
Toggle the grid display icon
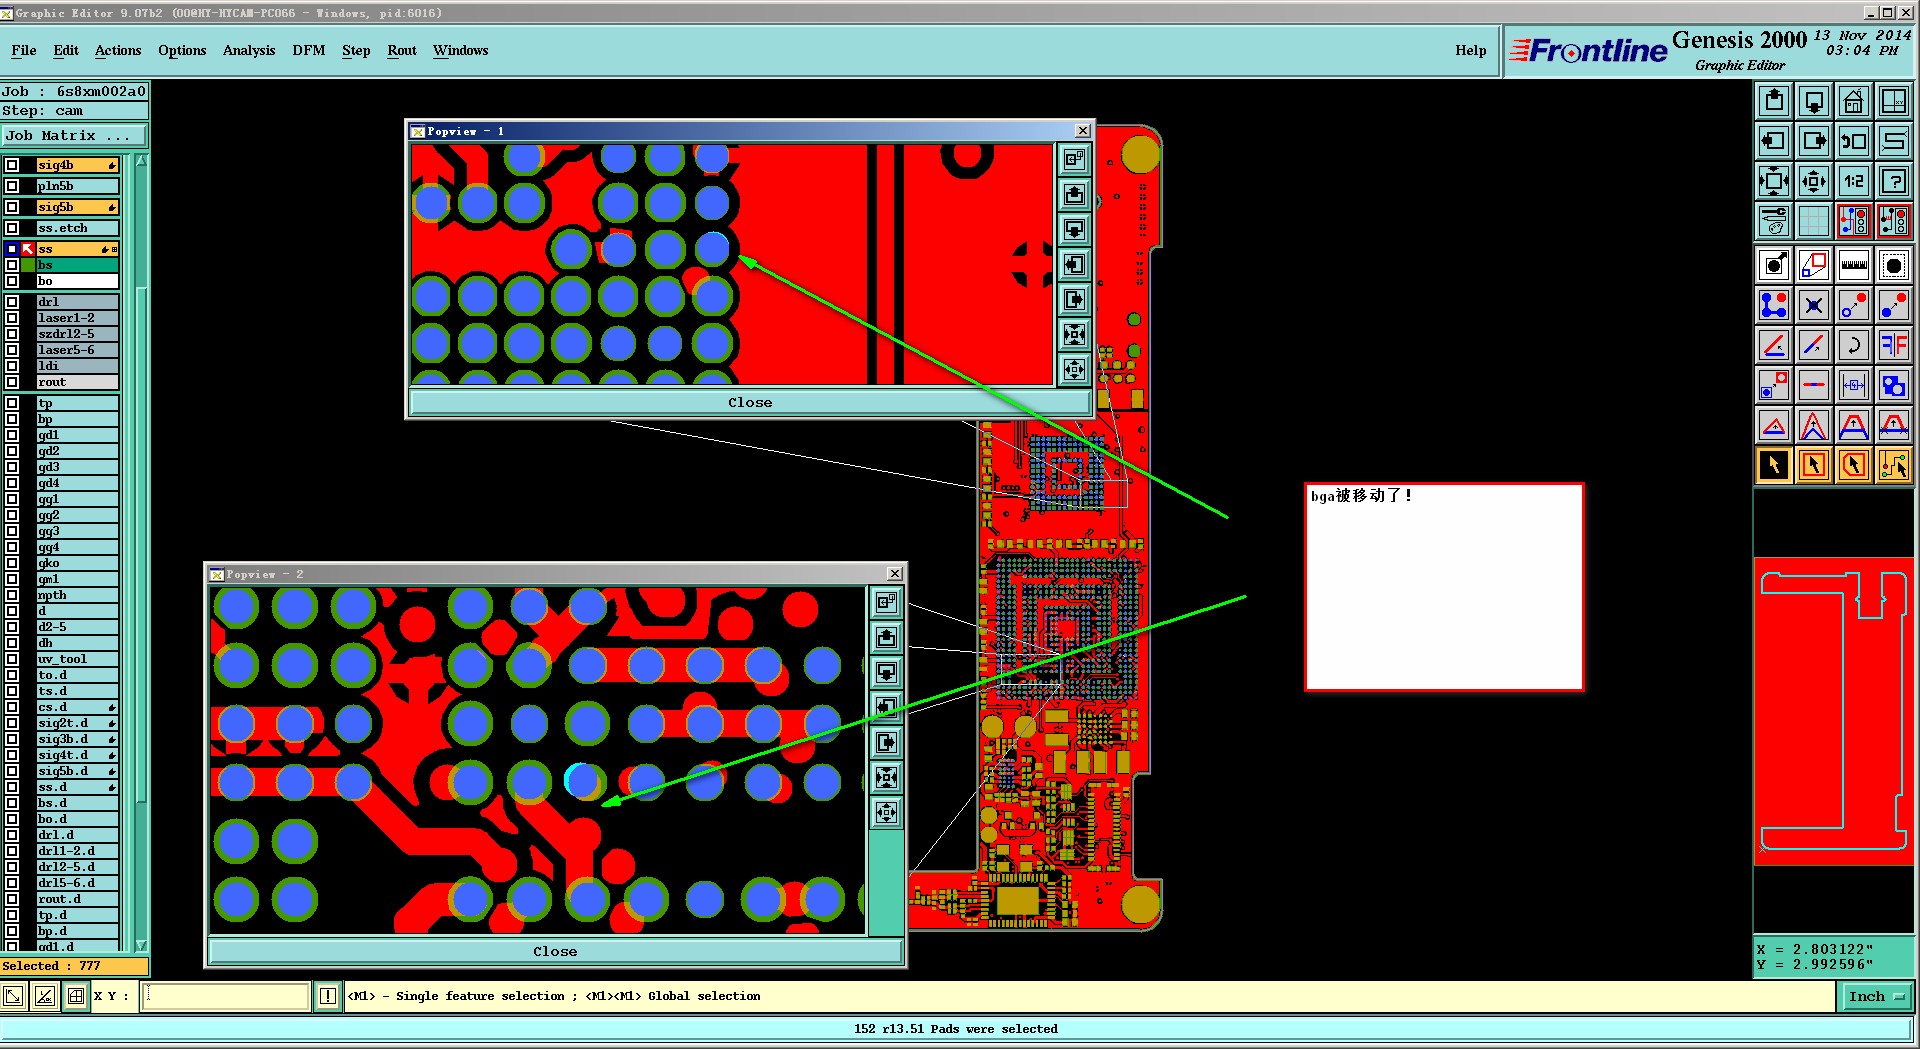tap(1814, 221)
